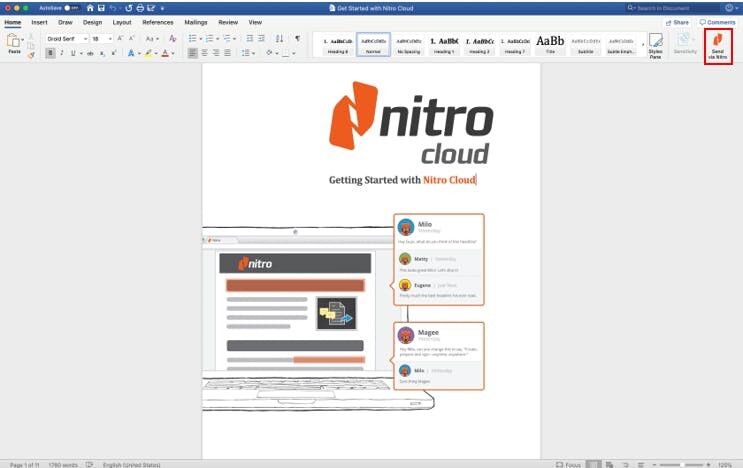The width and height of the screenshot is (743, 468).
Task: Toggle the AutoSave switch
Action: point(71,8)
